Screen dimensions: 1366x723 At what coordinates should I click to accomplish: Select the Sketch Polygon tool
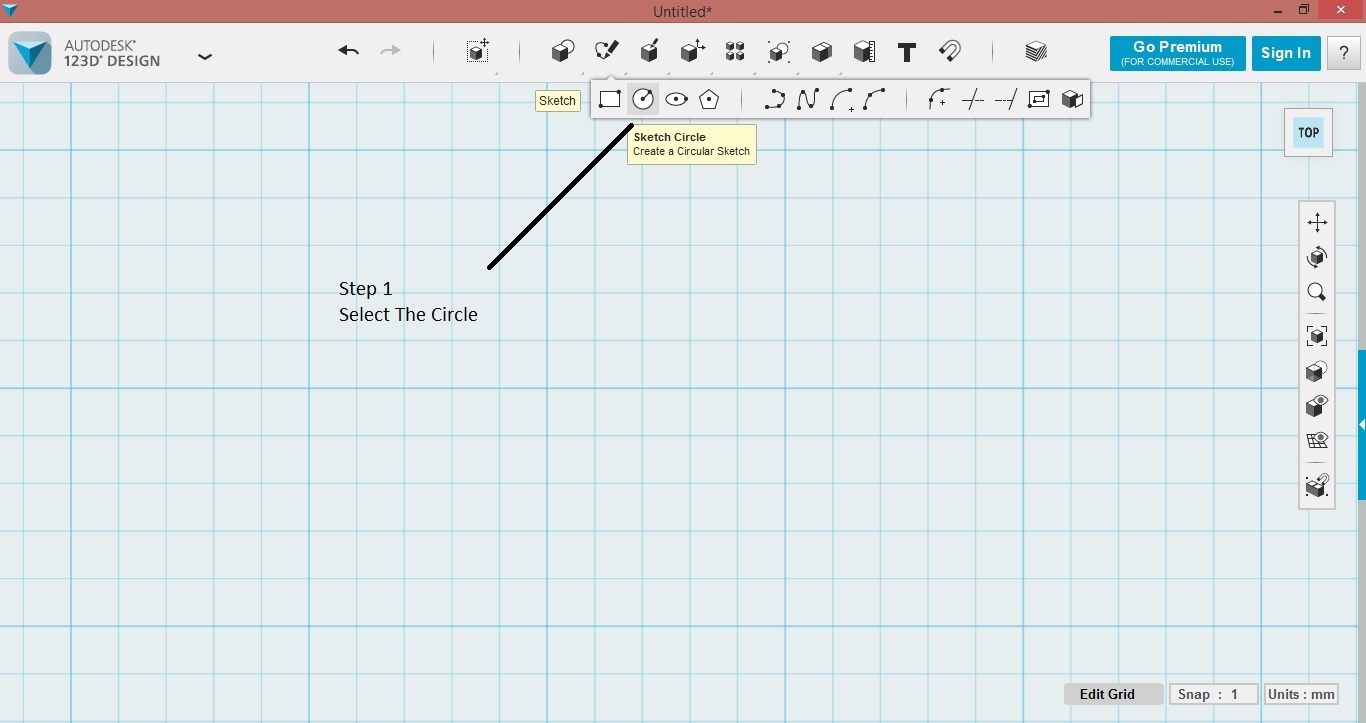710,99
